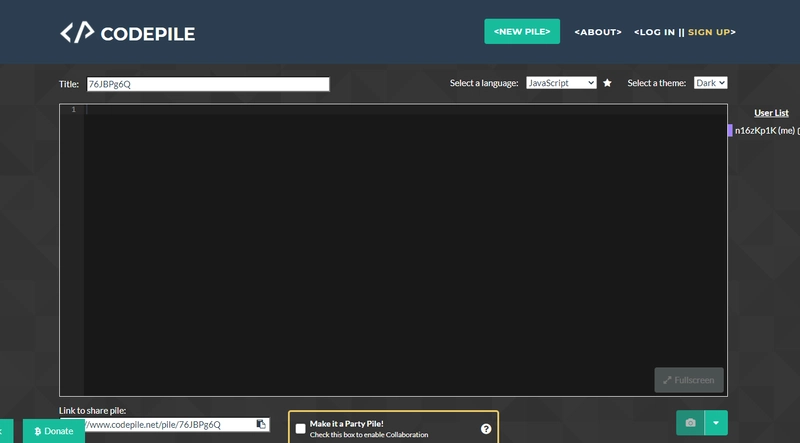Click the CodePile logo
The width and height of the screenshot is (800, 443).
pos(127,33)
